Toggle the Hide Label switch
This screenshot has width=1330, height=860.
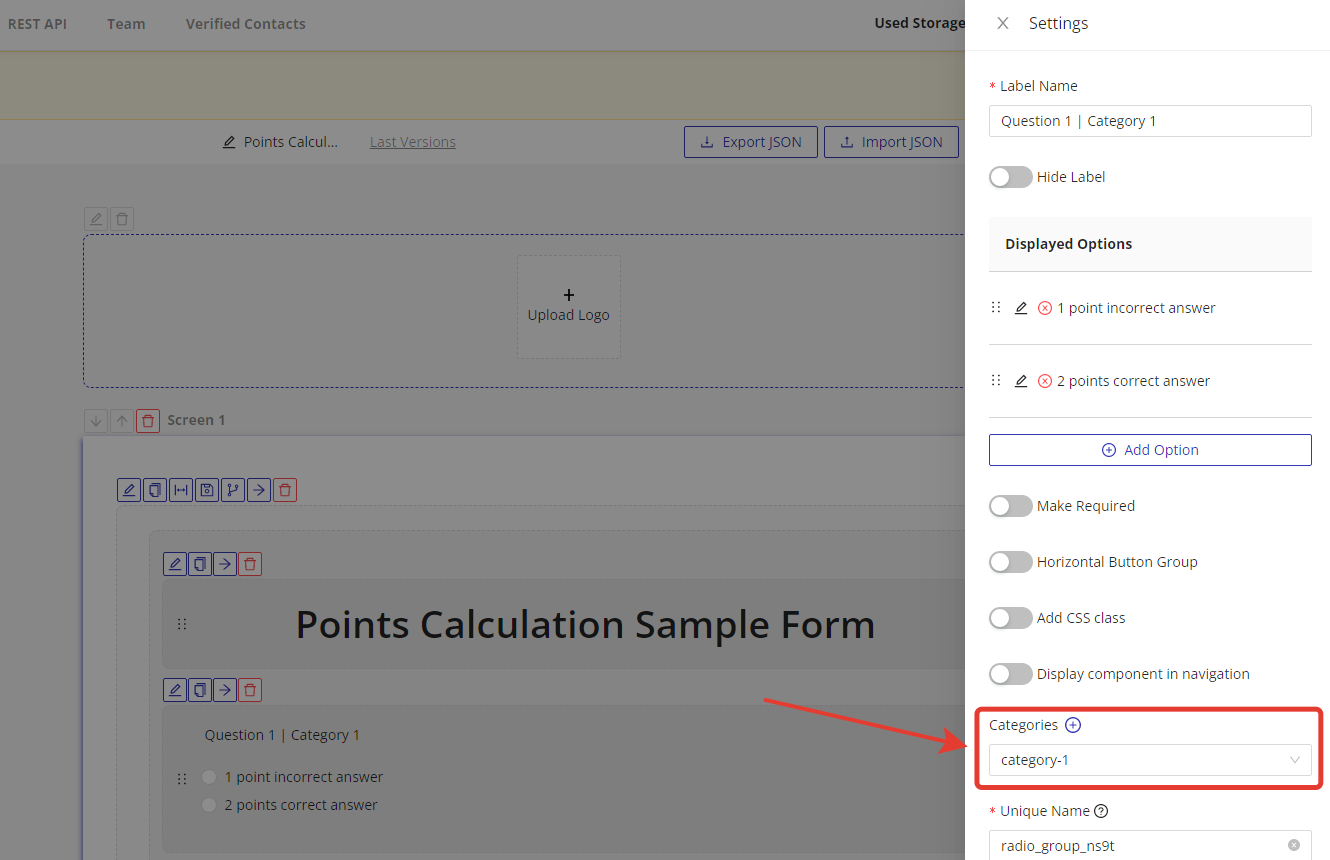point(1010,177)
